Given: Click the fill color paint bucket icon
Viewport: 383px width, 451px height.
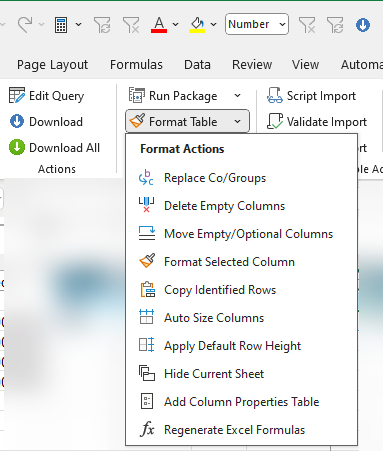Looking at the screenshot, I should pos(197,25).
